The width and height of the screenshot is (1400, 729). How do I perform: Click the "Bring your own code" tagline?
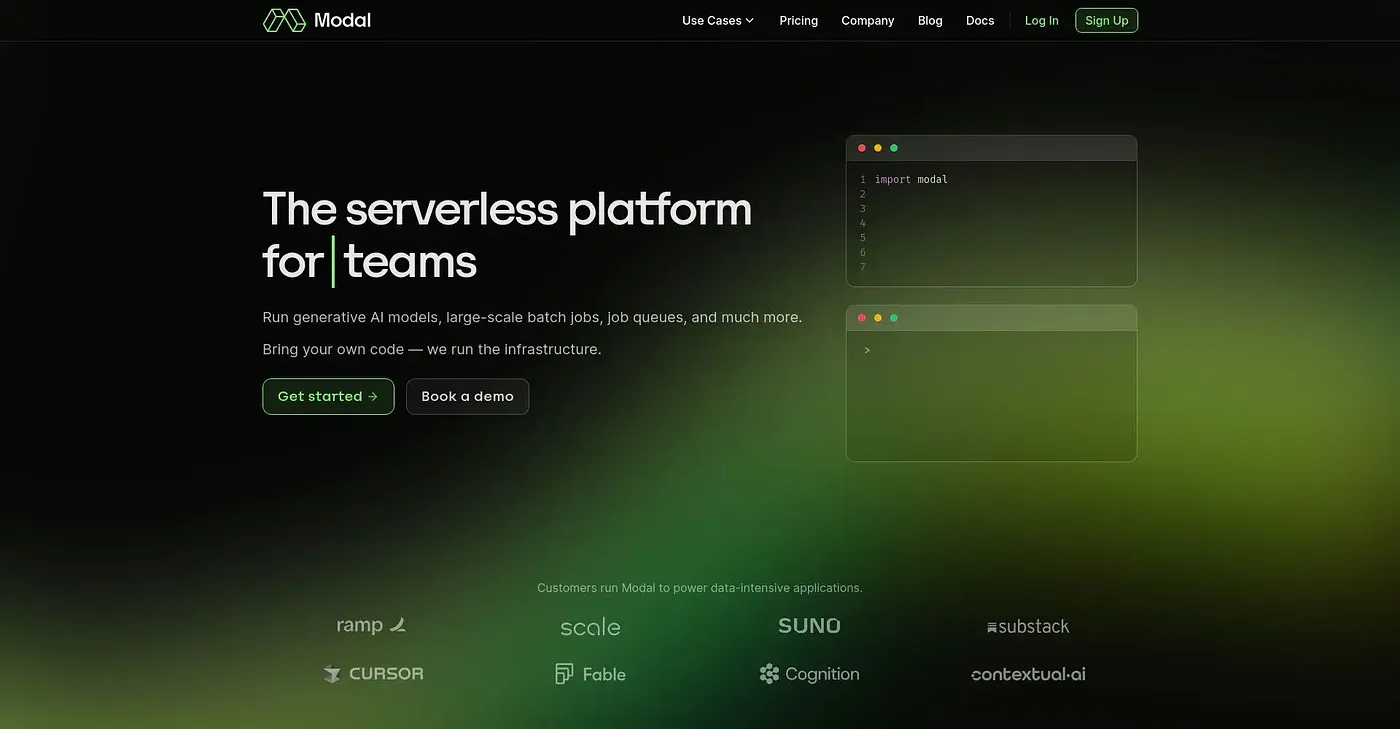(x=432, y=349)
